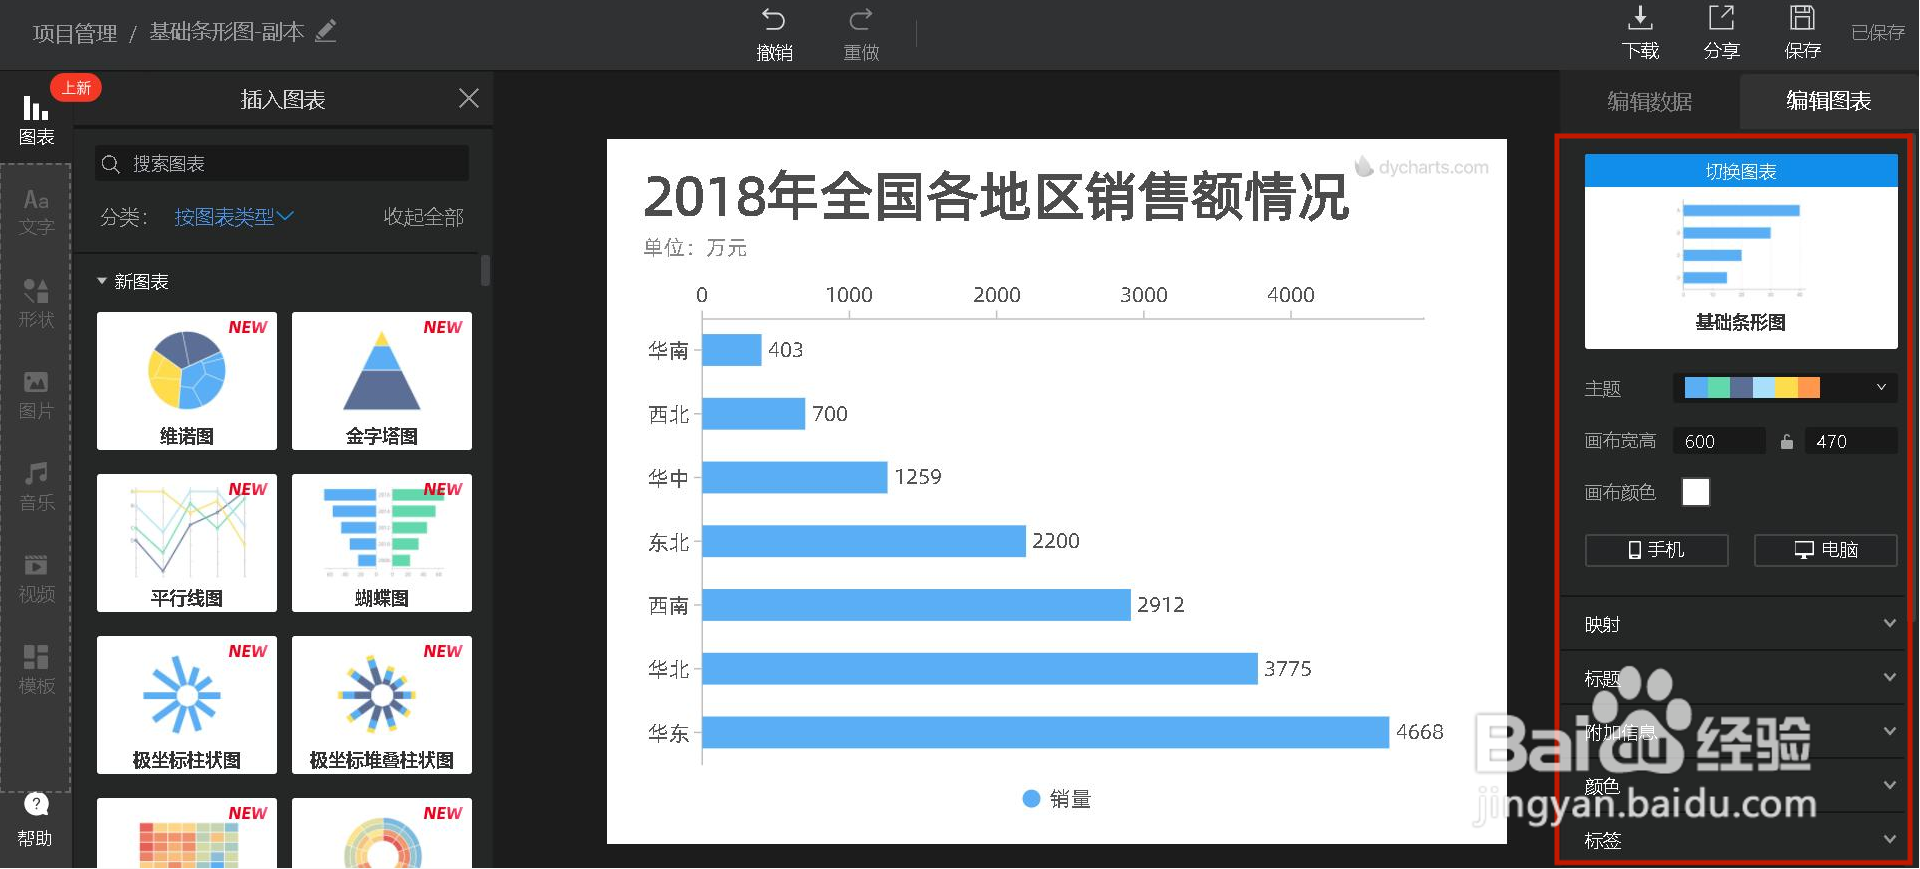Close the 插入图表 panel
The width and height of the screenshot is (1920, 869).
[468, 98]
